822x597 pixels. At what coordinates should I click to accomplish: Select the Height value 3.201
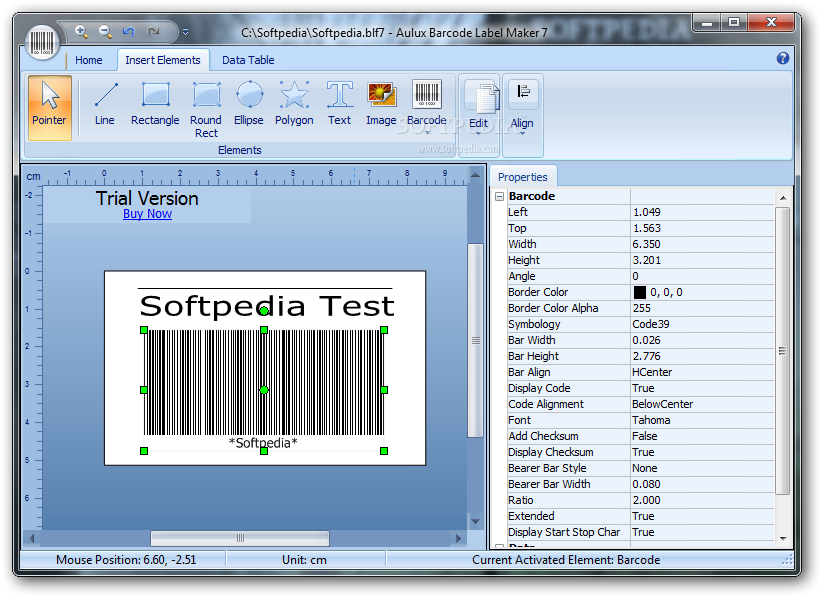click(702, 260)
